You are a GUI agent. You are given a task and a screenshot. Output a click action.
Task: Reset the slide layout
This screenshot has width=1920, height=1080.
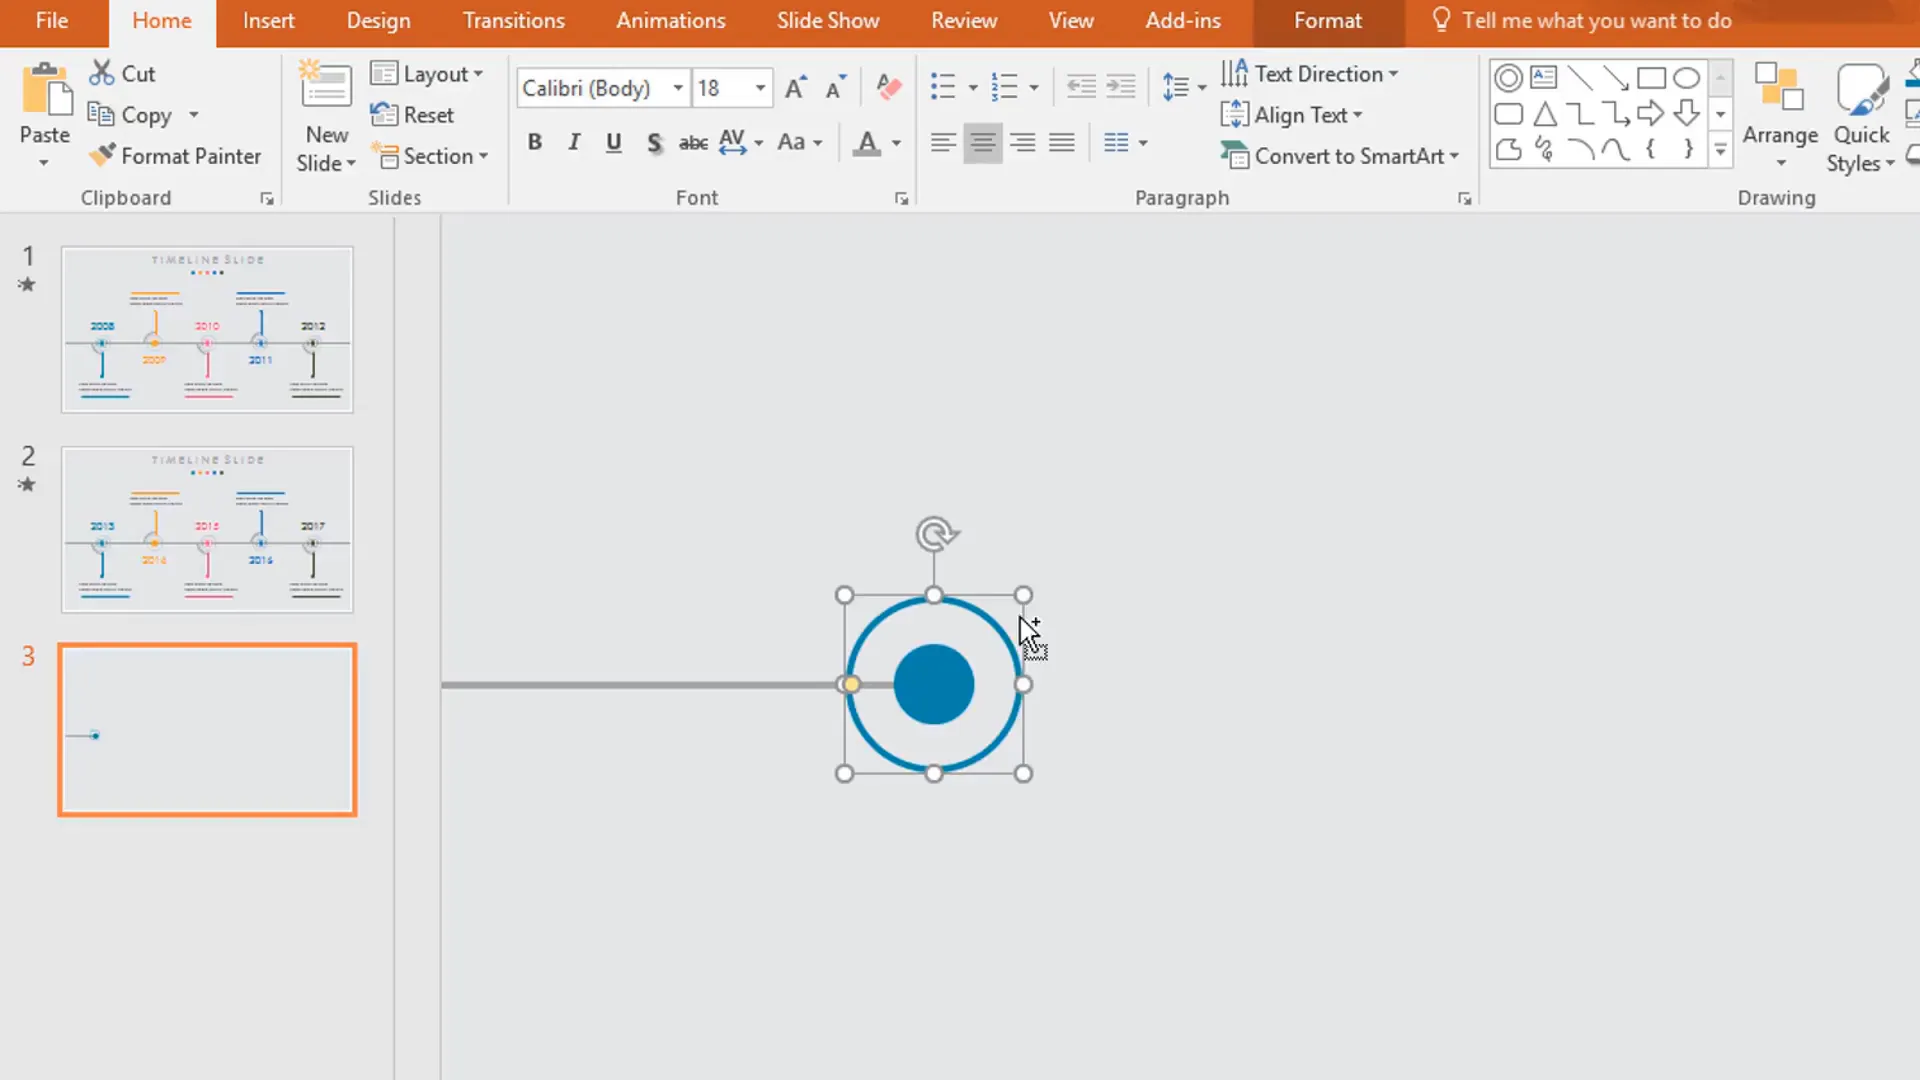click(x=412, y=115)
